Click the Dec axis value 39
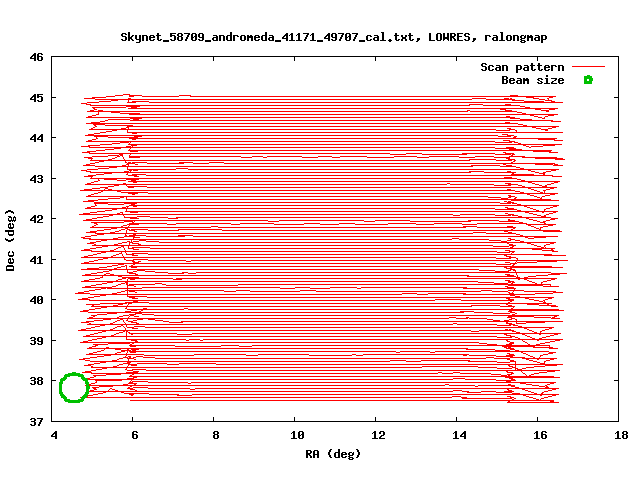The image size is (640, 480). point(36,340)
